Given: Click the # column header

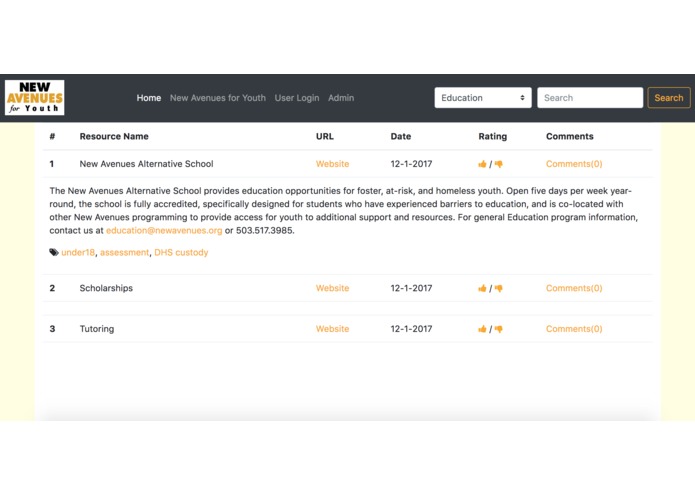Looking at the screenshot, I should tap(52, 136).
